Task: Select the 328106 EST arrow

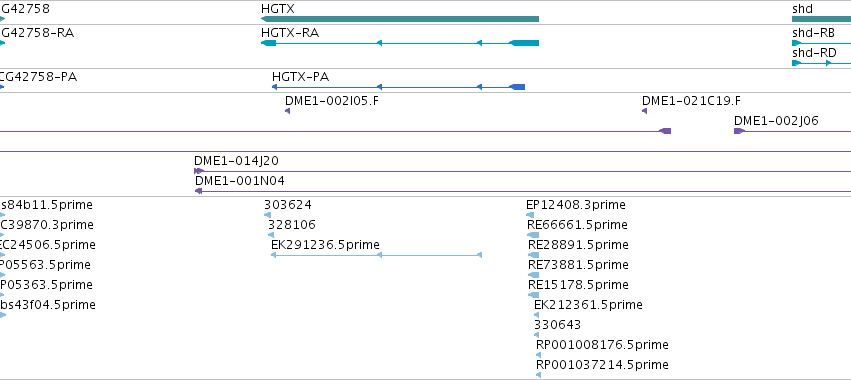Action: [271, 235]
